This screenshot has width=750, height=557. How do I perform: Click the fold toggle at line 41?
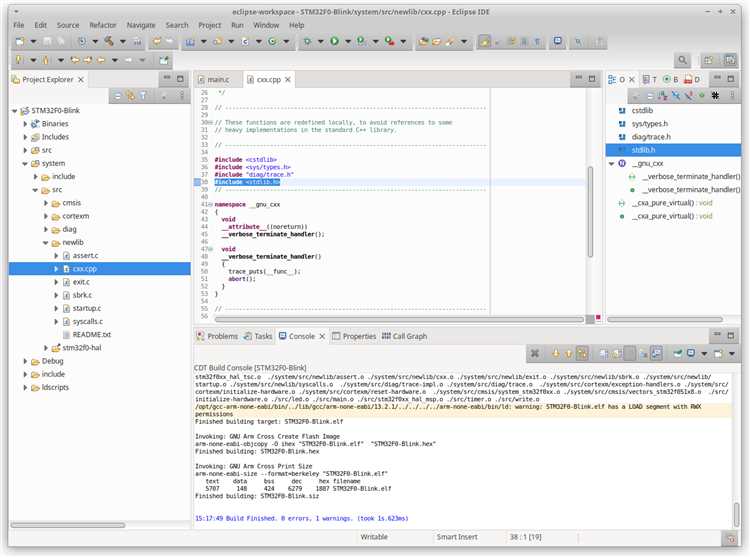210,205
